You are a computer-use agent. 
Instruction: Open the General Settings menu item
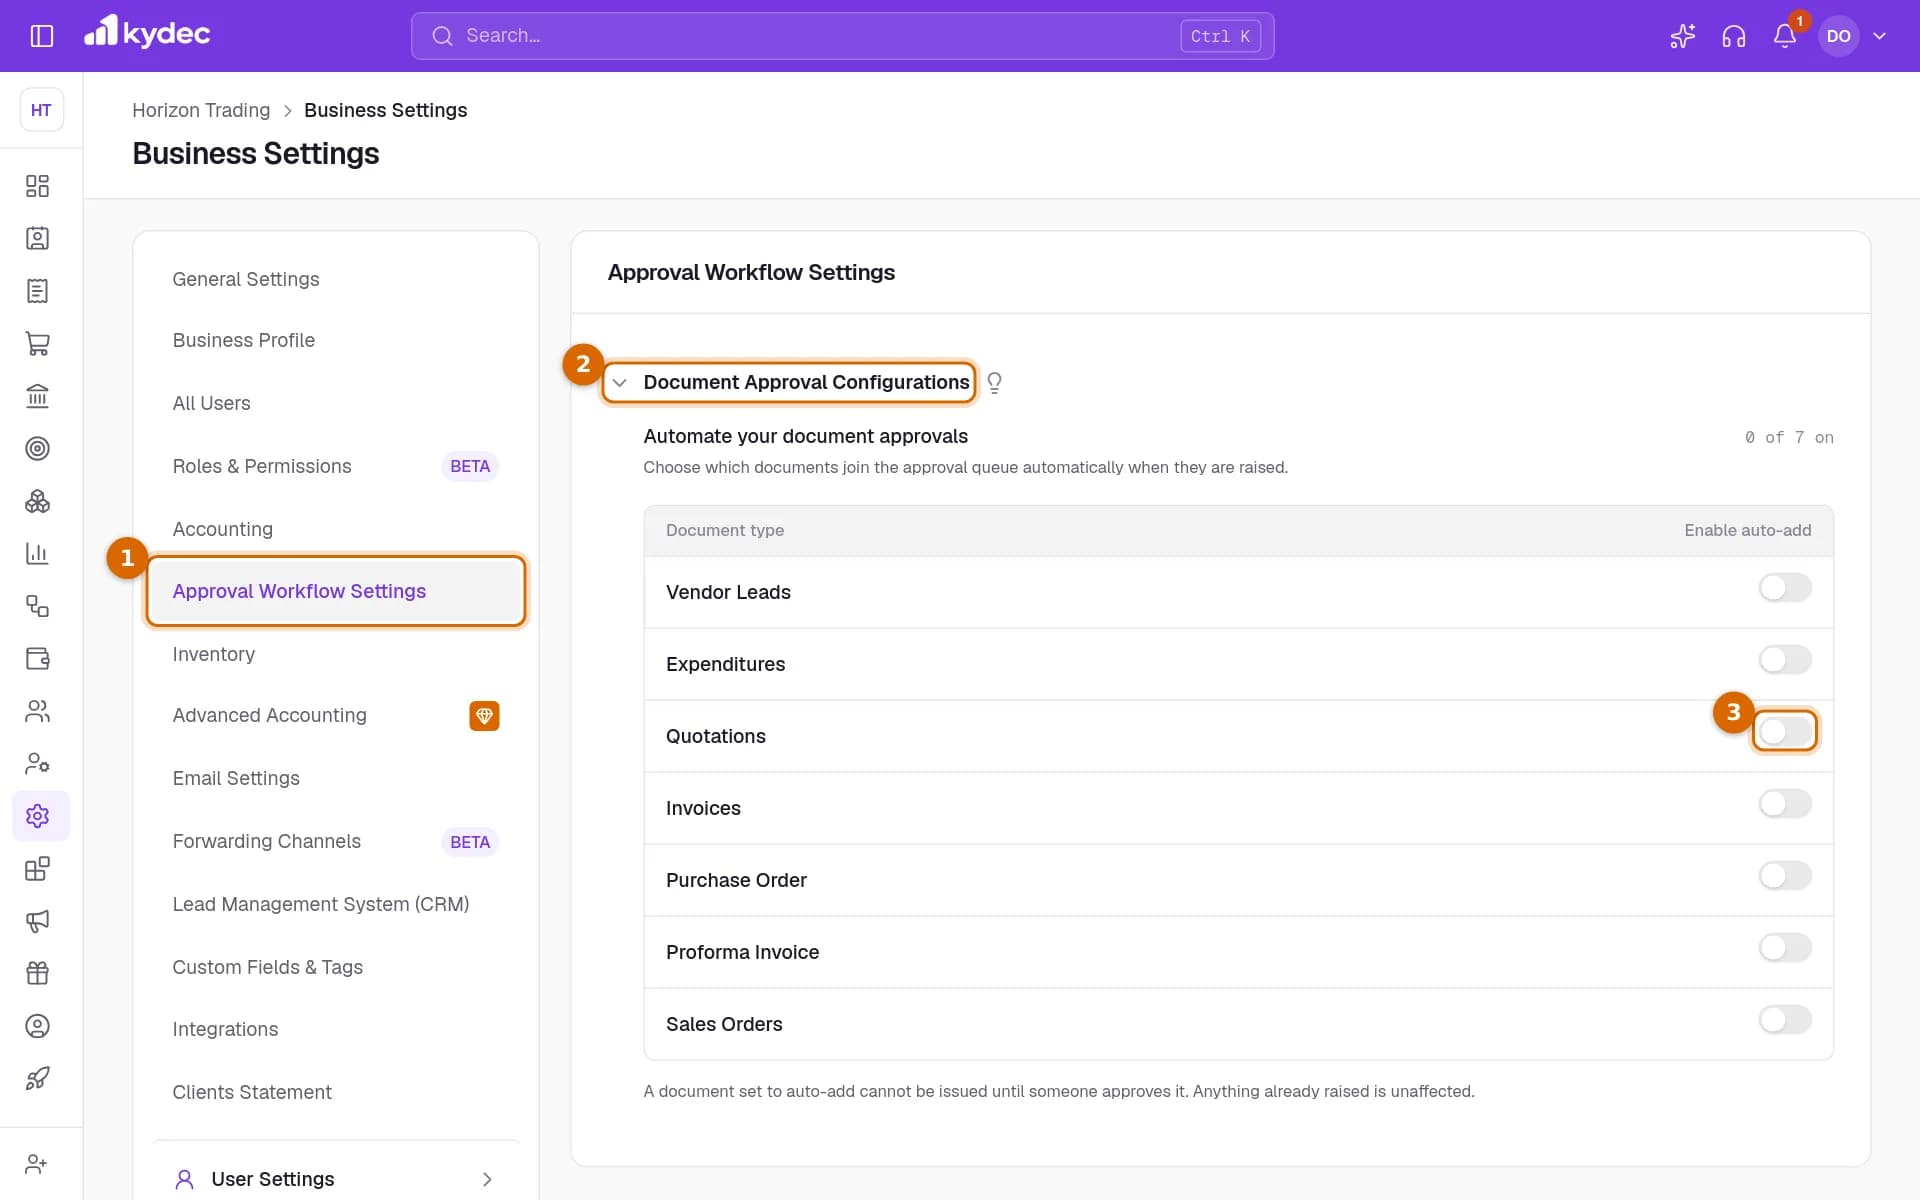(335, 279)
